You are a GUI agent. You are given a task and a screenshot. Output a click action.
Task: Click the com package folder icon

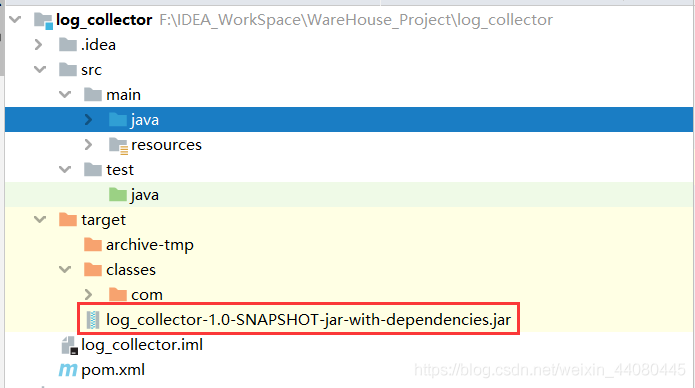pyautogui.click(x=117, y=294)
